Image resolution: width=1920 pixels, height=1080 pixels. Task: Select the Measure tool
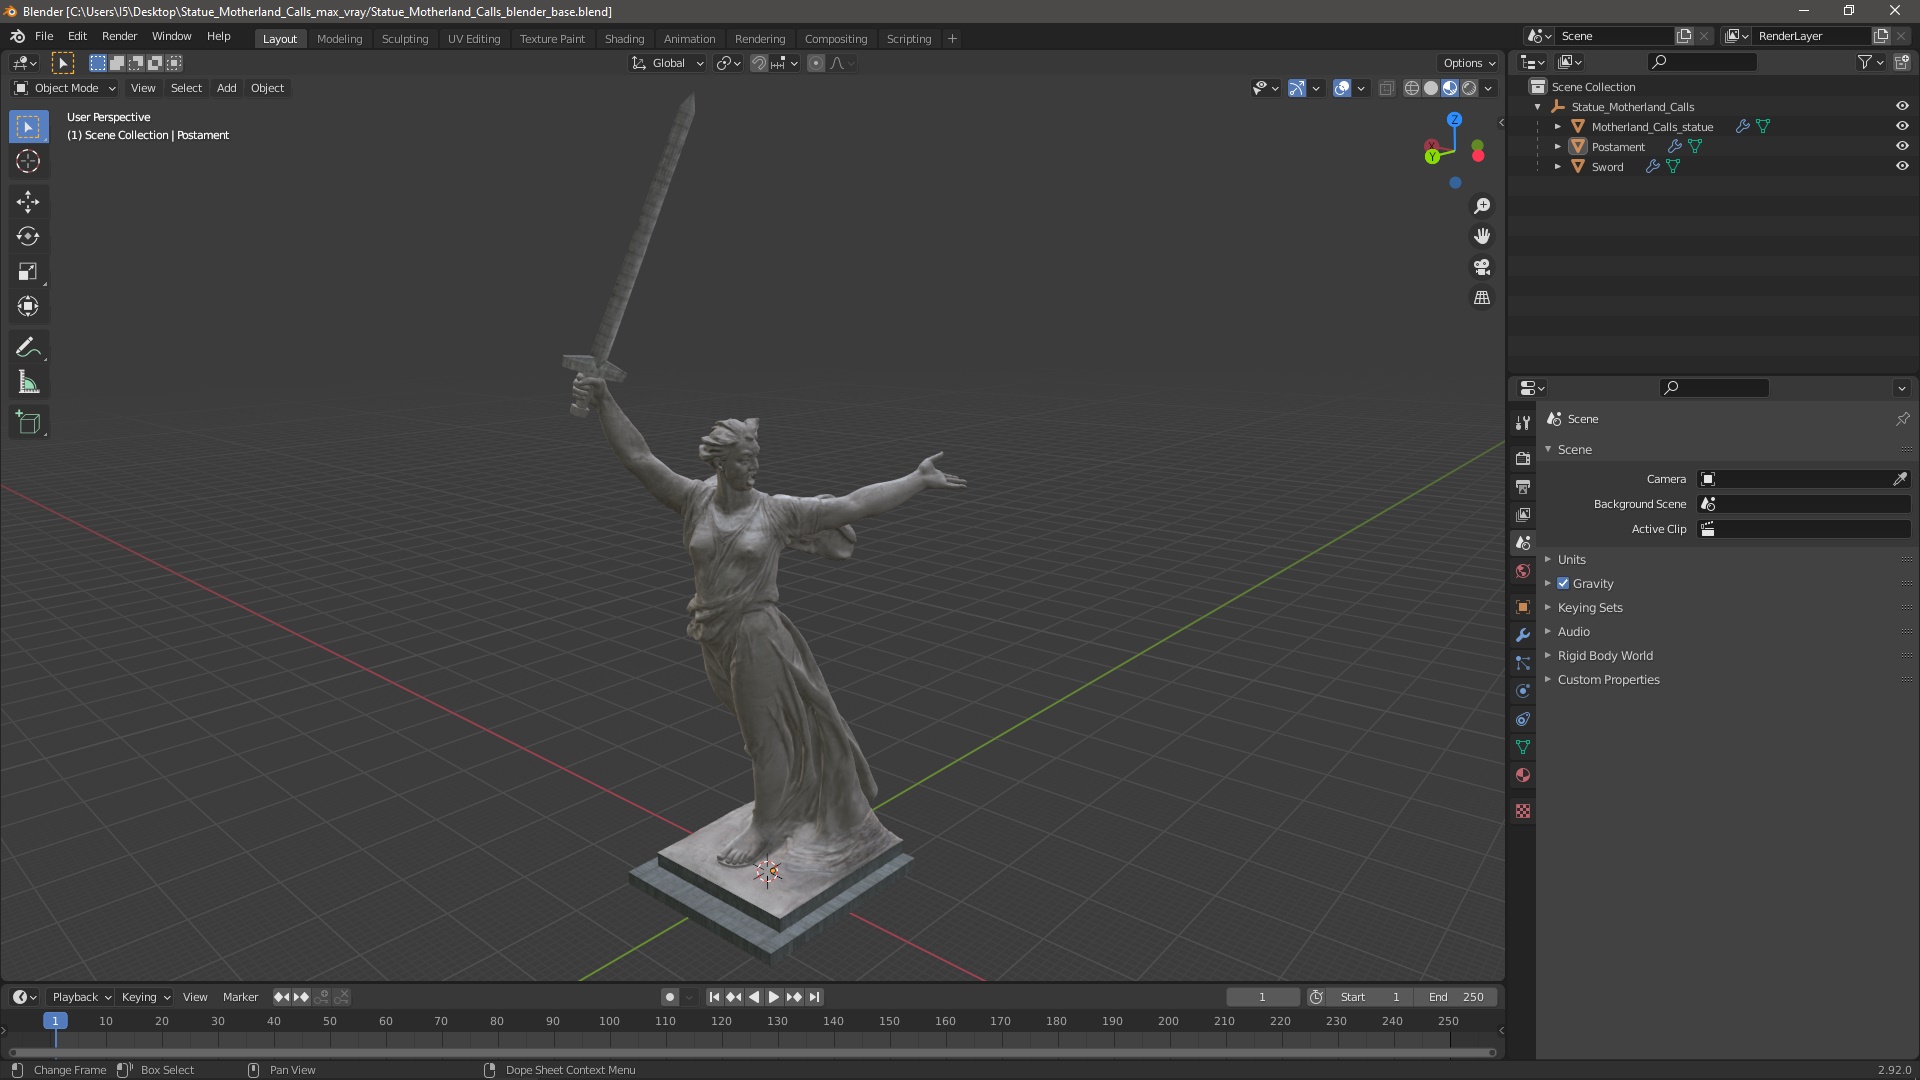pos(28,383)
